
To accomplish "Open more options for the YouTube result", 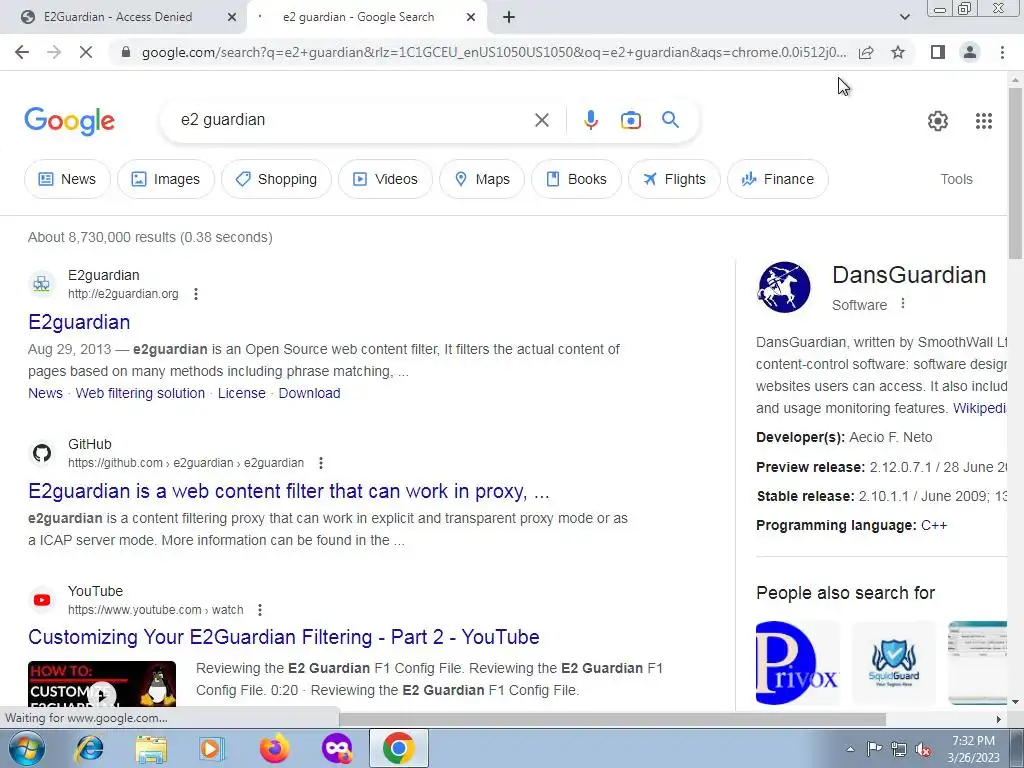I will [260, 610].
